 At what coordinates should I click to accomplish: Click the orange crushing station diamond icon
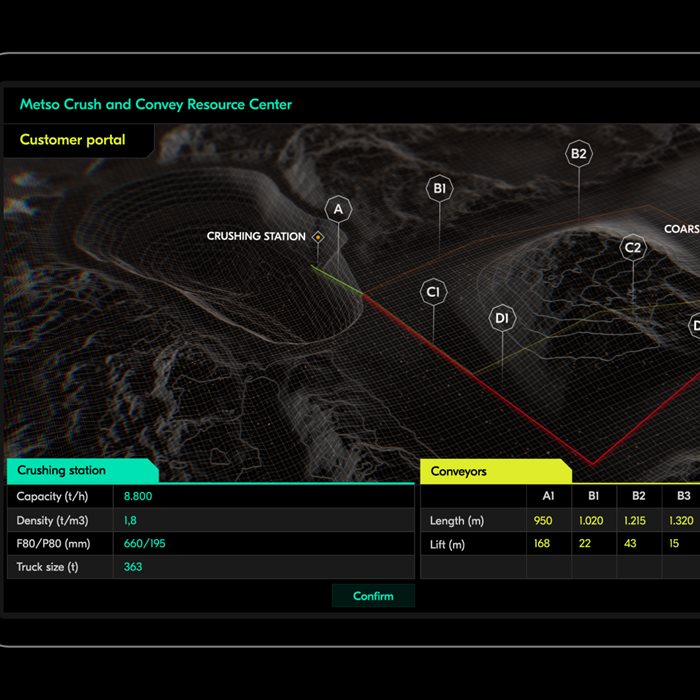[x=318, y=237]
